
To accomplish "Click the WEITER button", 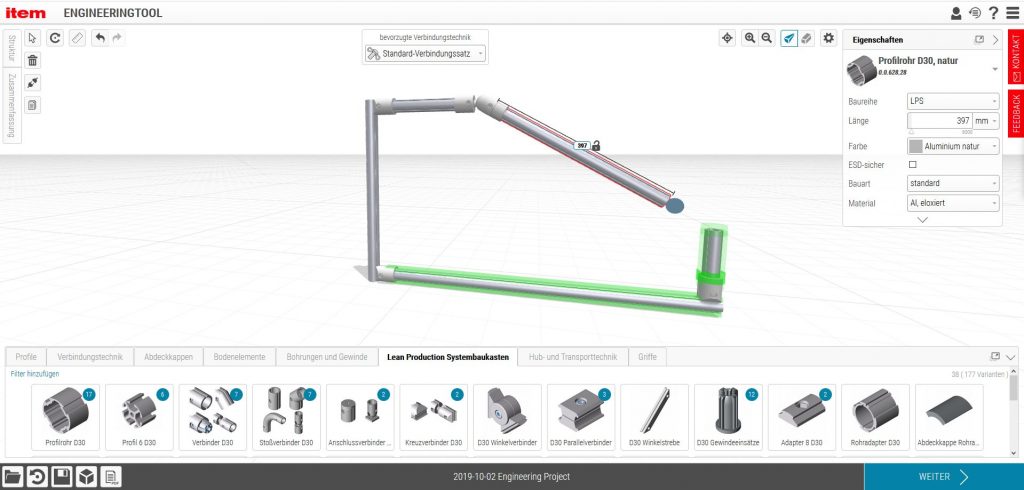I will tap(943, 477).
